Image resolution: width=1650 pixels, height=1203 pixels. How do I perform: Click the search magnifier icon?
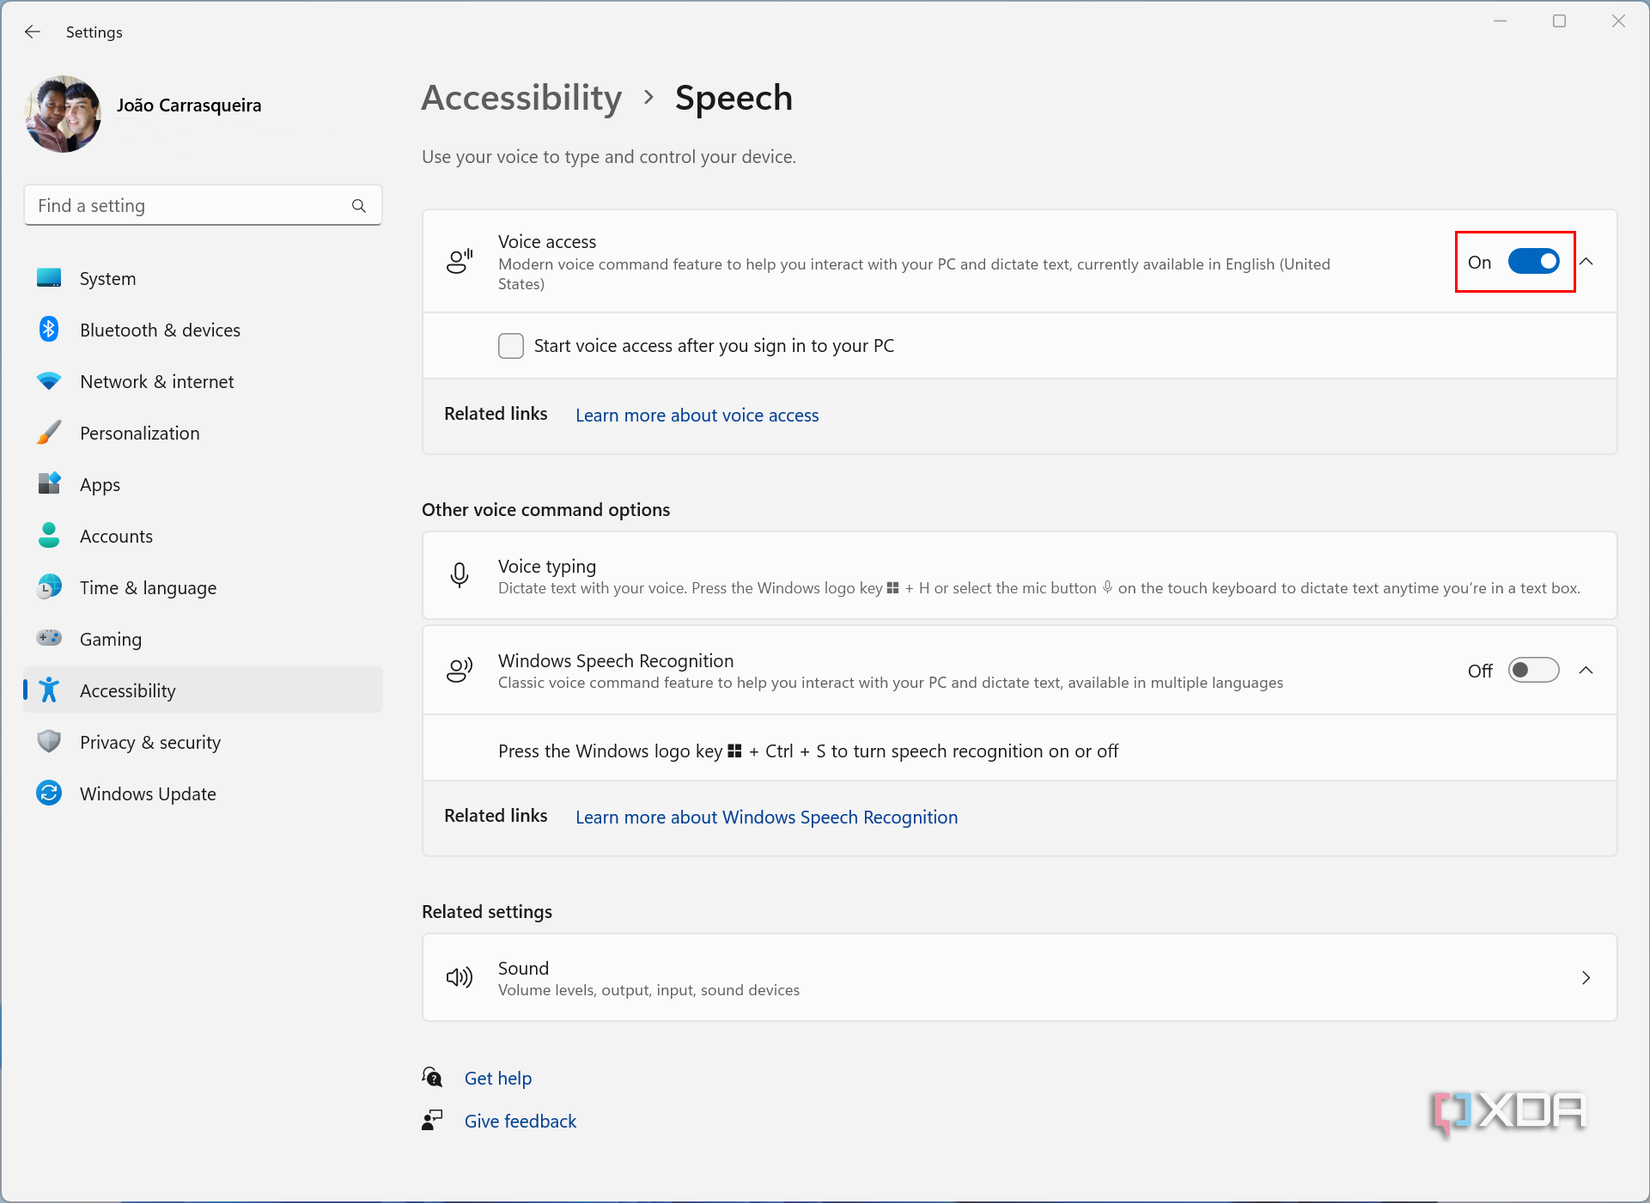click(359, 206)
